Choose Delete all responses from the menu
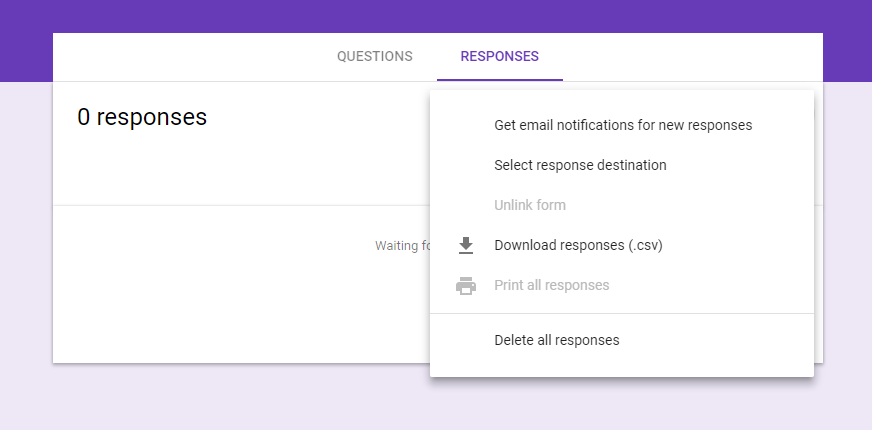The height and width of the screenshot is (430, 872). pyautogui.click(x=557, y=340)
